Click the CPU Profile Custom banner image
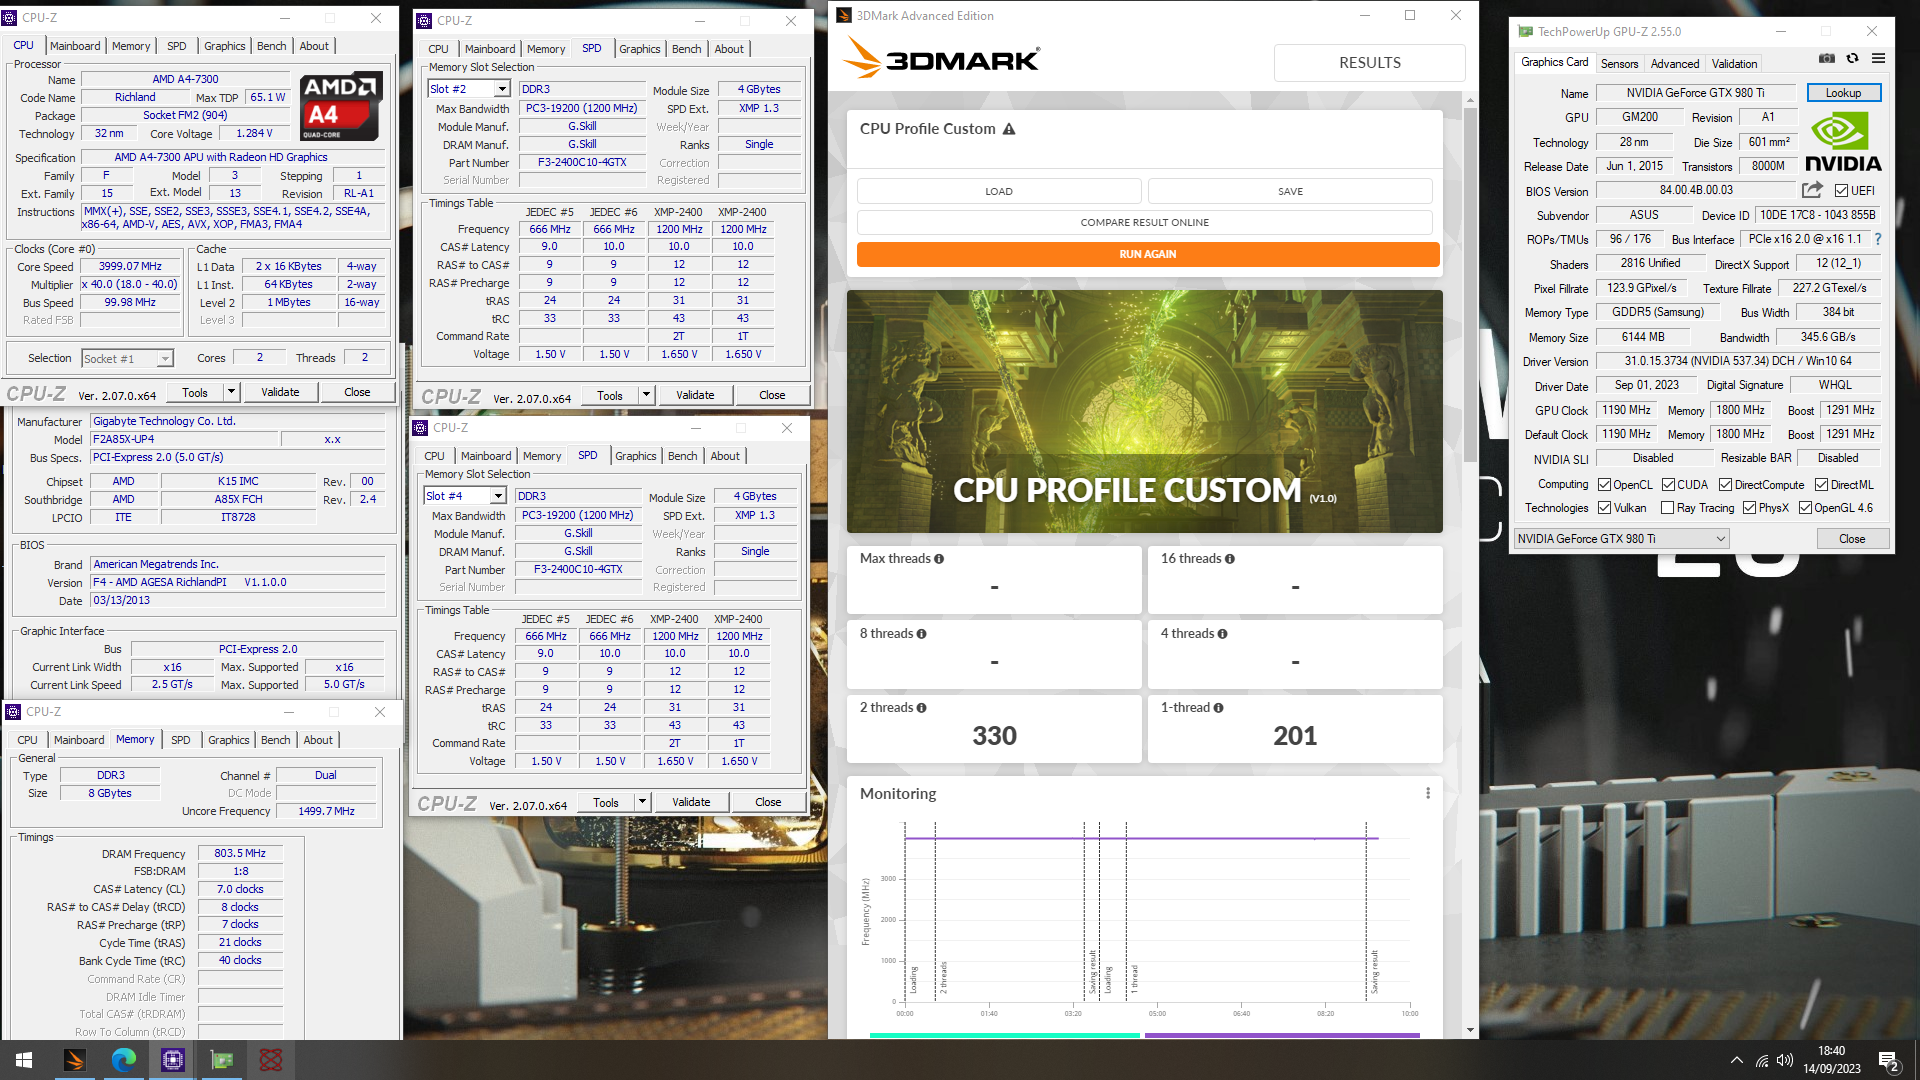Screen dimensions: 1920x1080 pos(1144,411)
